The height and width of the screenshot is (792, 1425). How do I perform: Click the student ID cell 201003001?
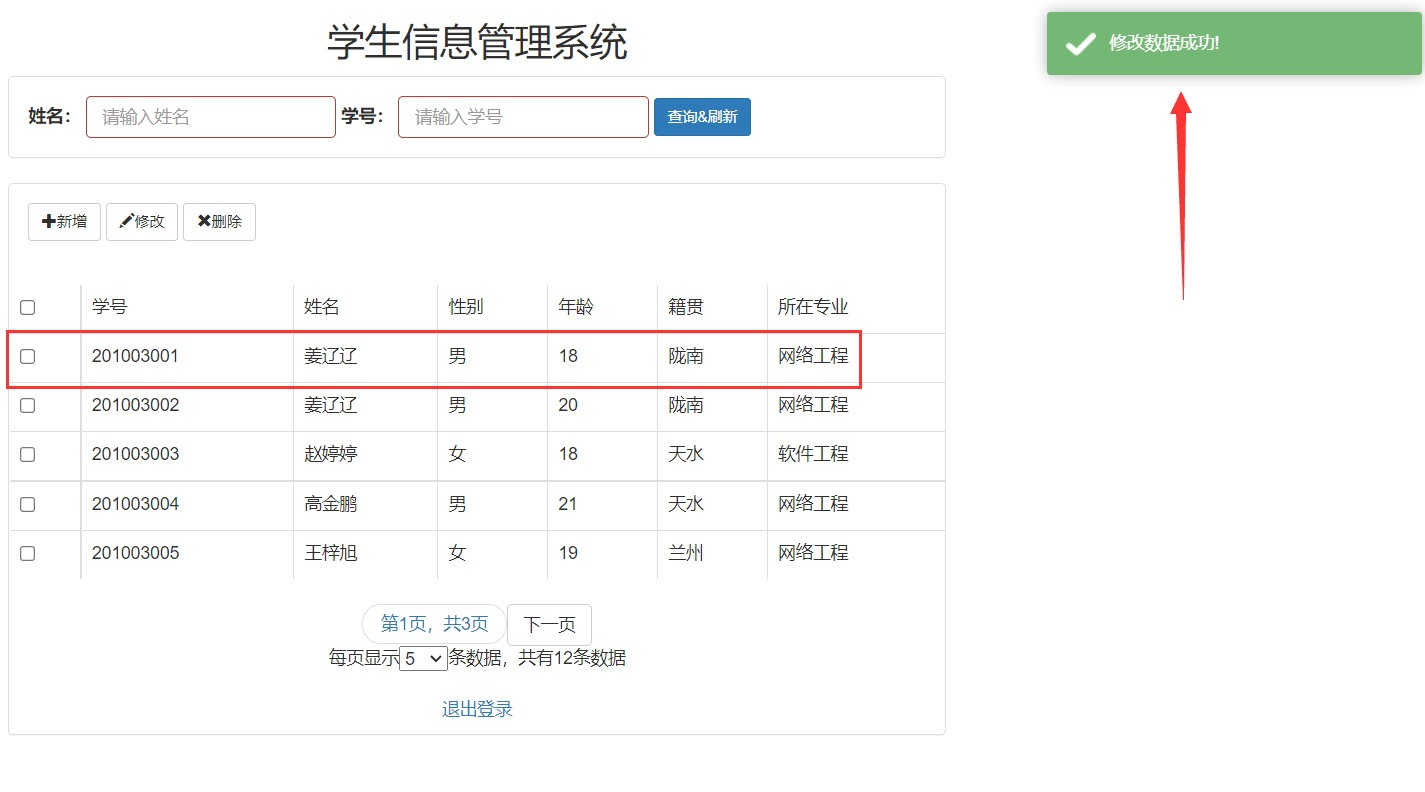(135, 356)
